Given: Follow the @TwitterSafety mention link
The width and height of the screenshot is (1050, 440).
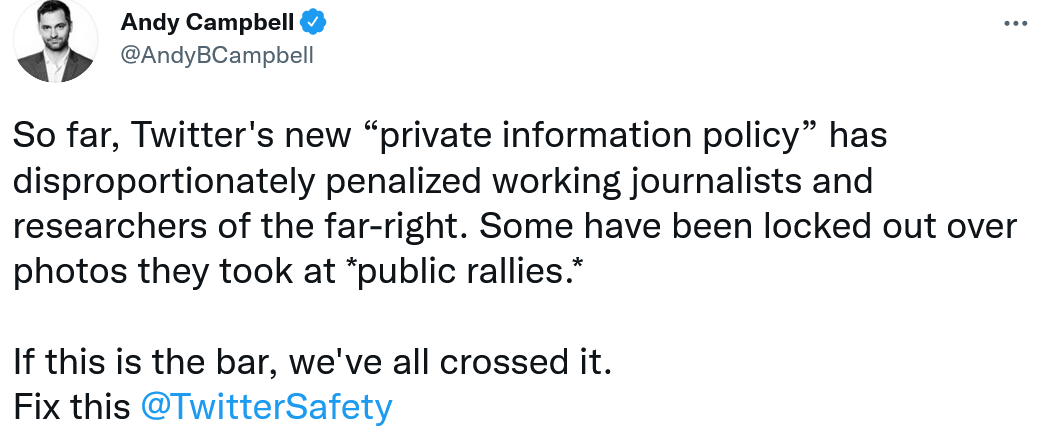Looking at the screenshot, I should [x=267, y=407].
